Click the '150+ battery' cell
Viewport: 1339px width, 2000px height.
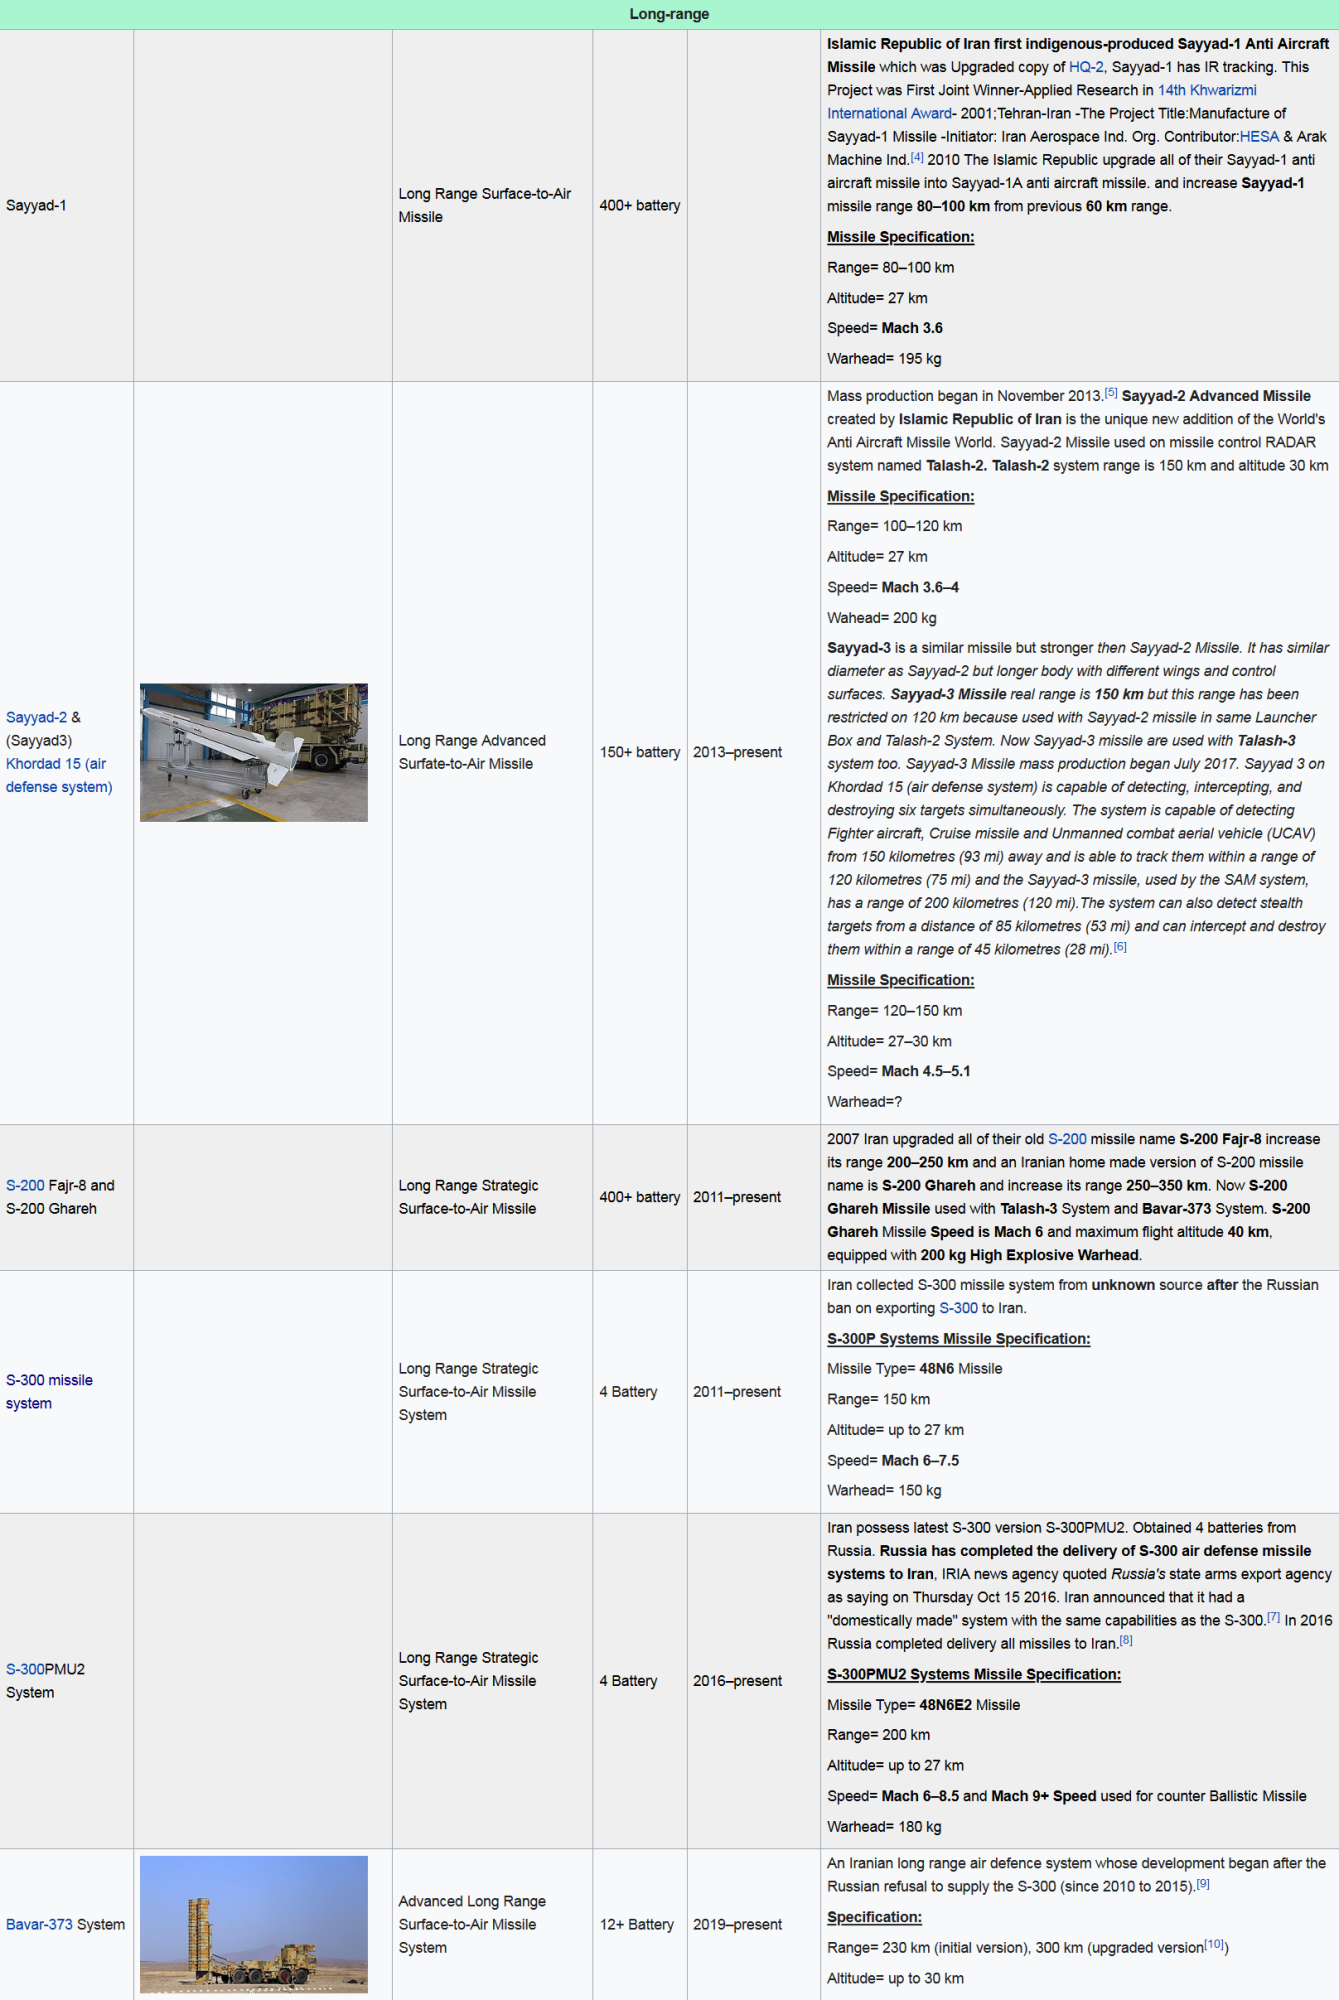640,752
